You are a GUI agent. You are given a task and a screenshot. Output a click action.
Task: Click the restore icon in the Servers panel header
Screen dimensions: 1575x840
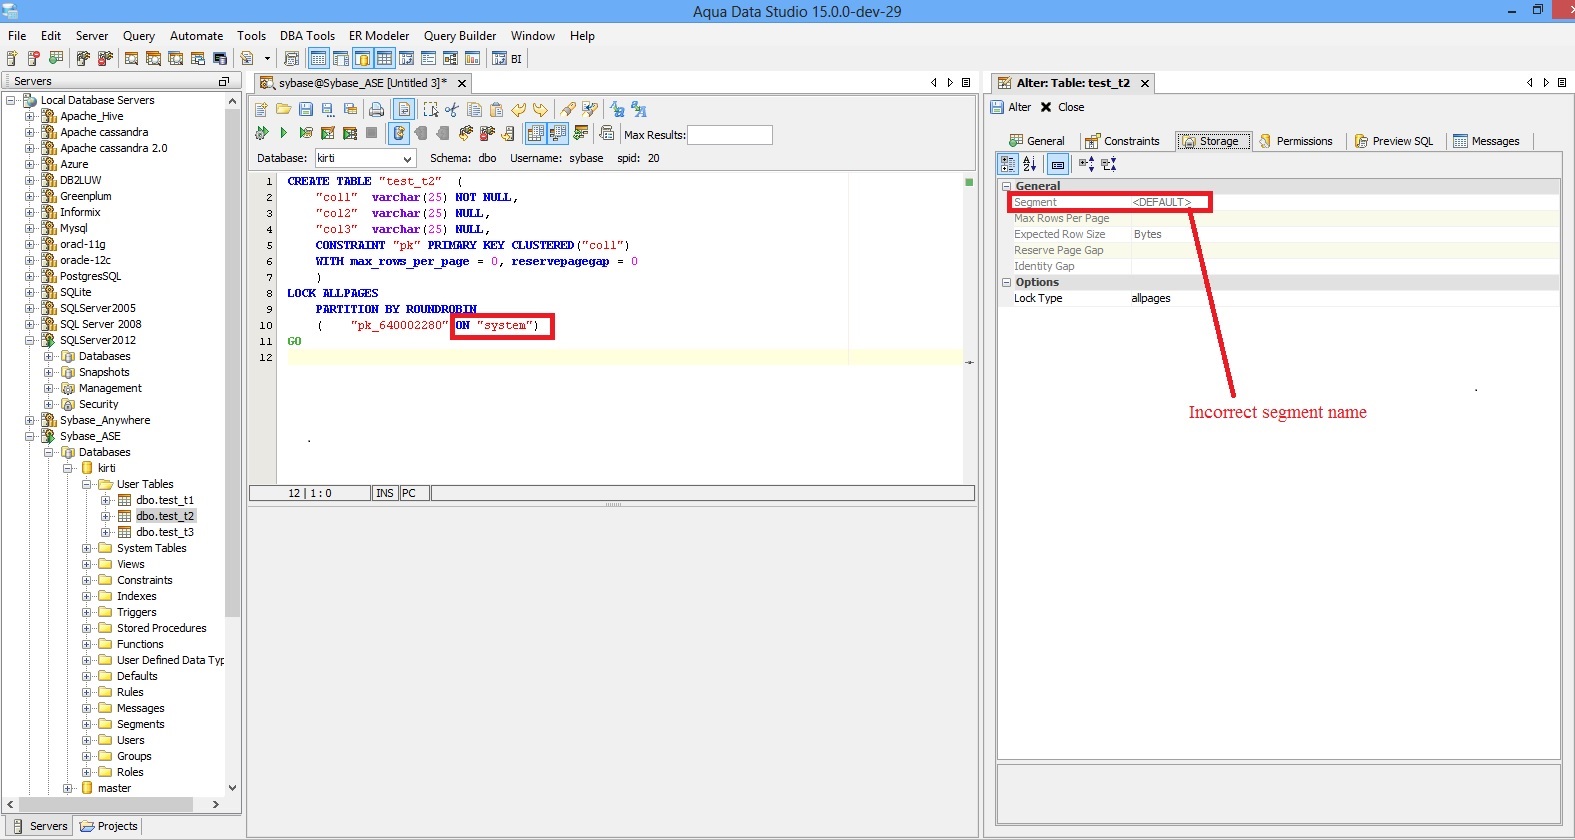click(223, 81)
